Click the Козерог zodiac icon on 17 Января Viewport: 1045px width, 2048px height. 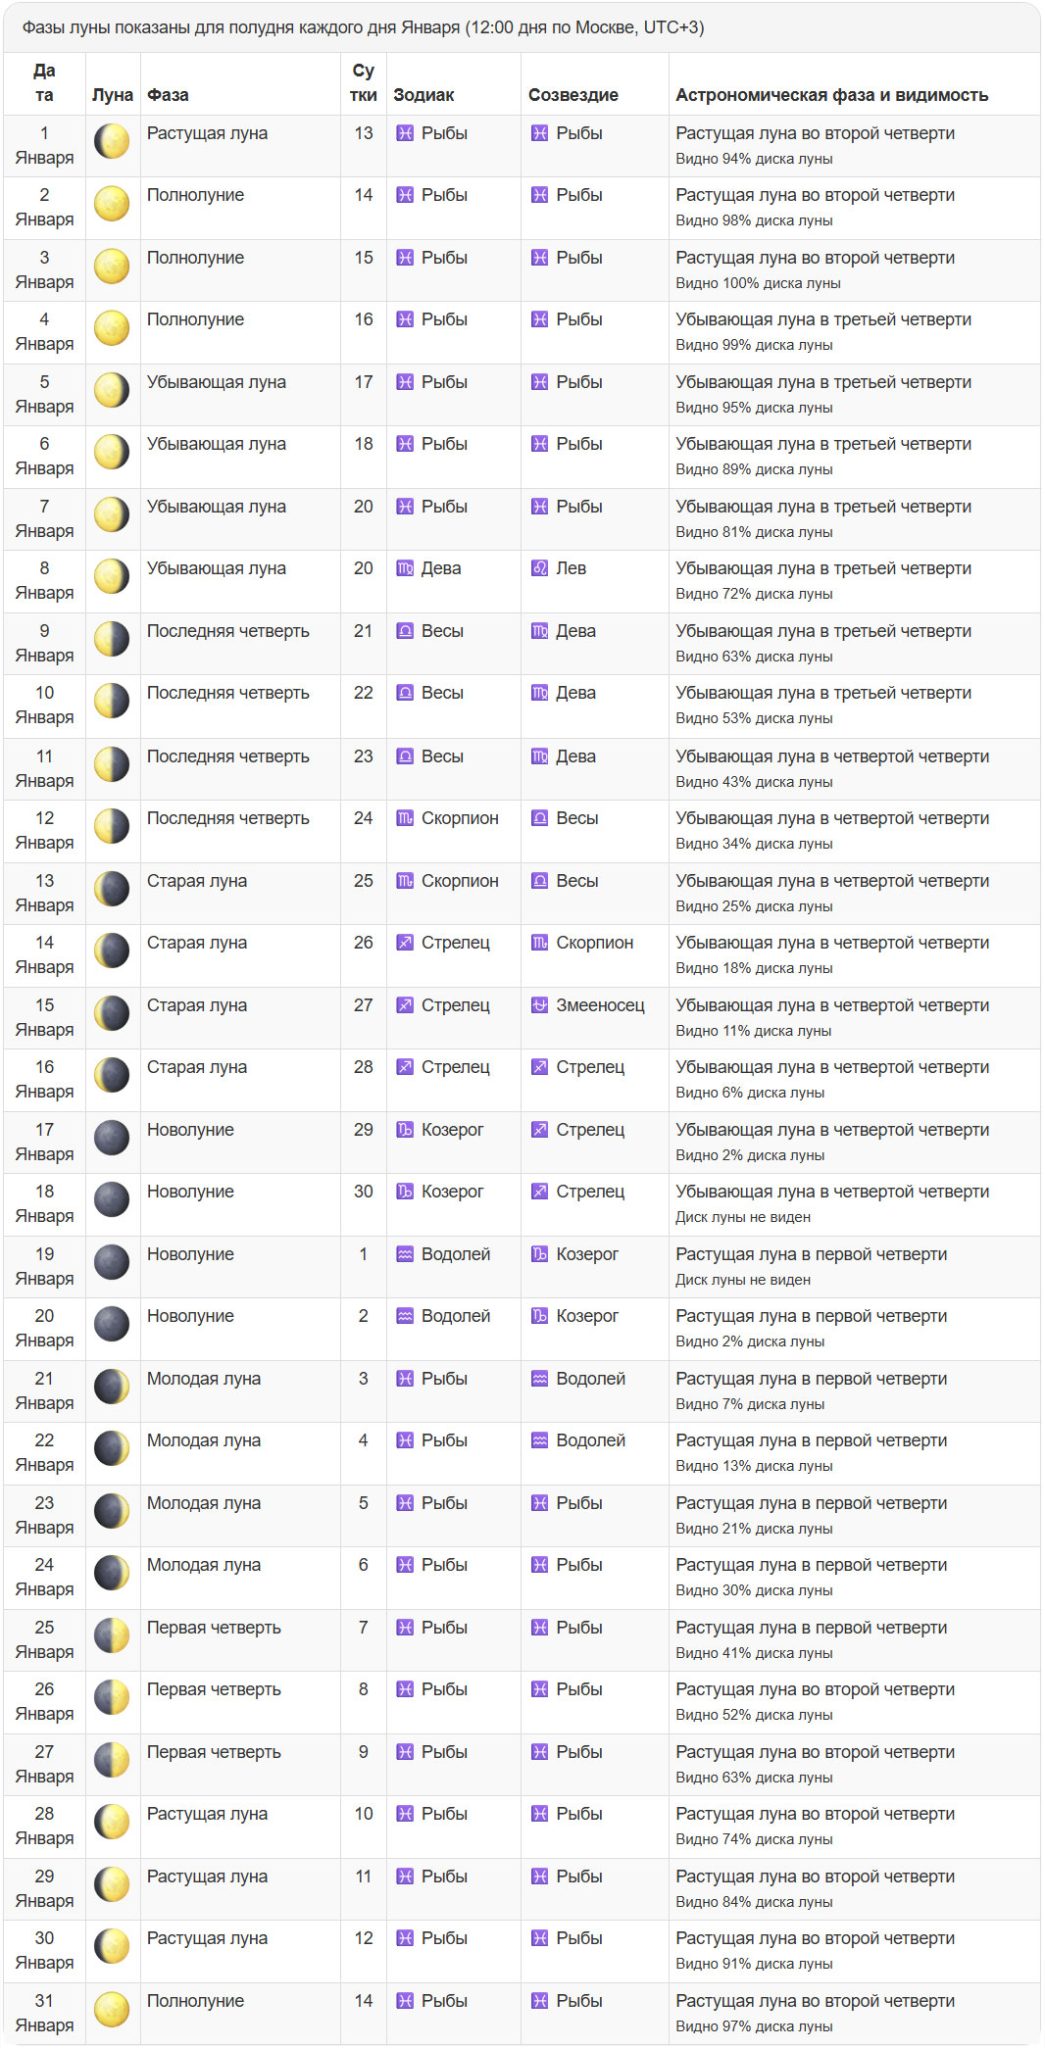[405, 1130]
